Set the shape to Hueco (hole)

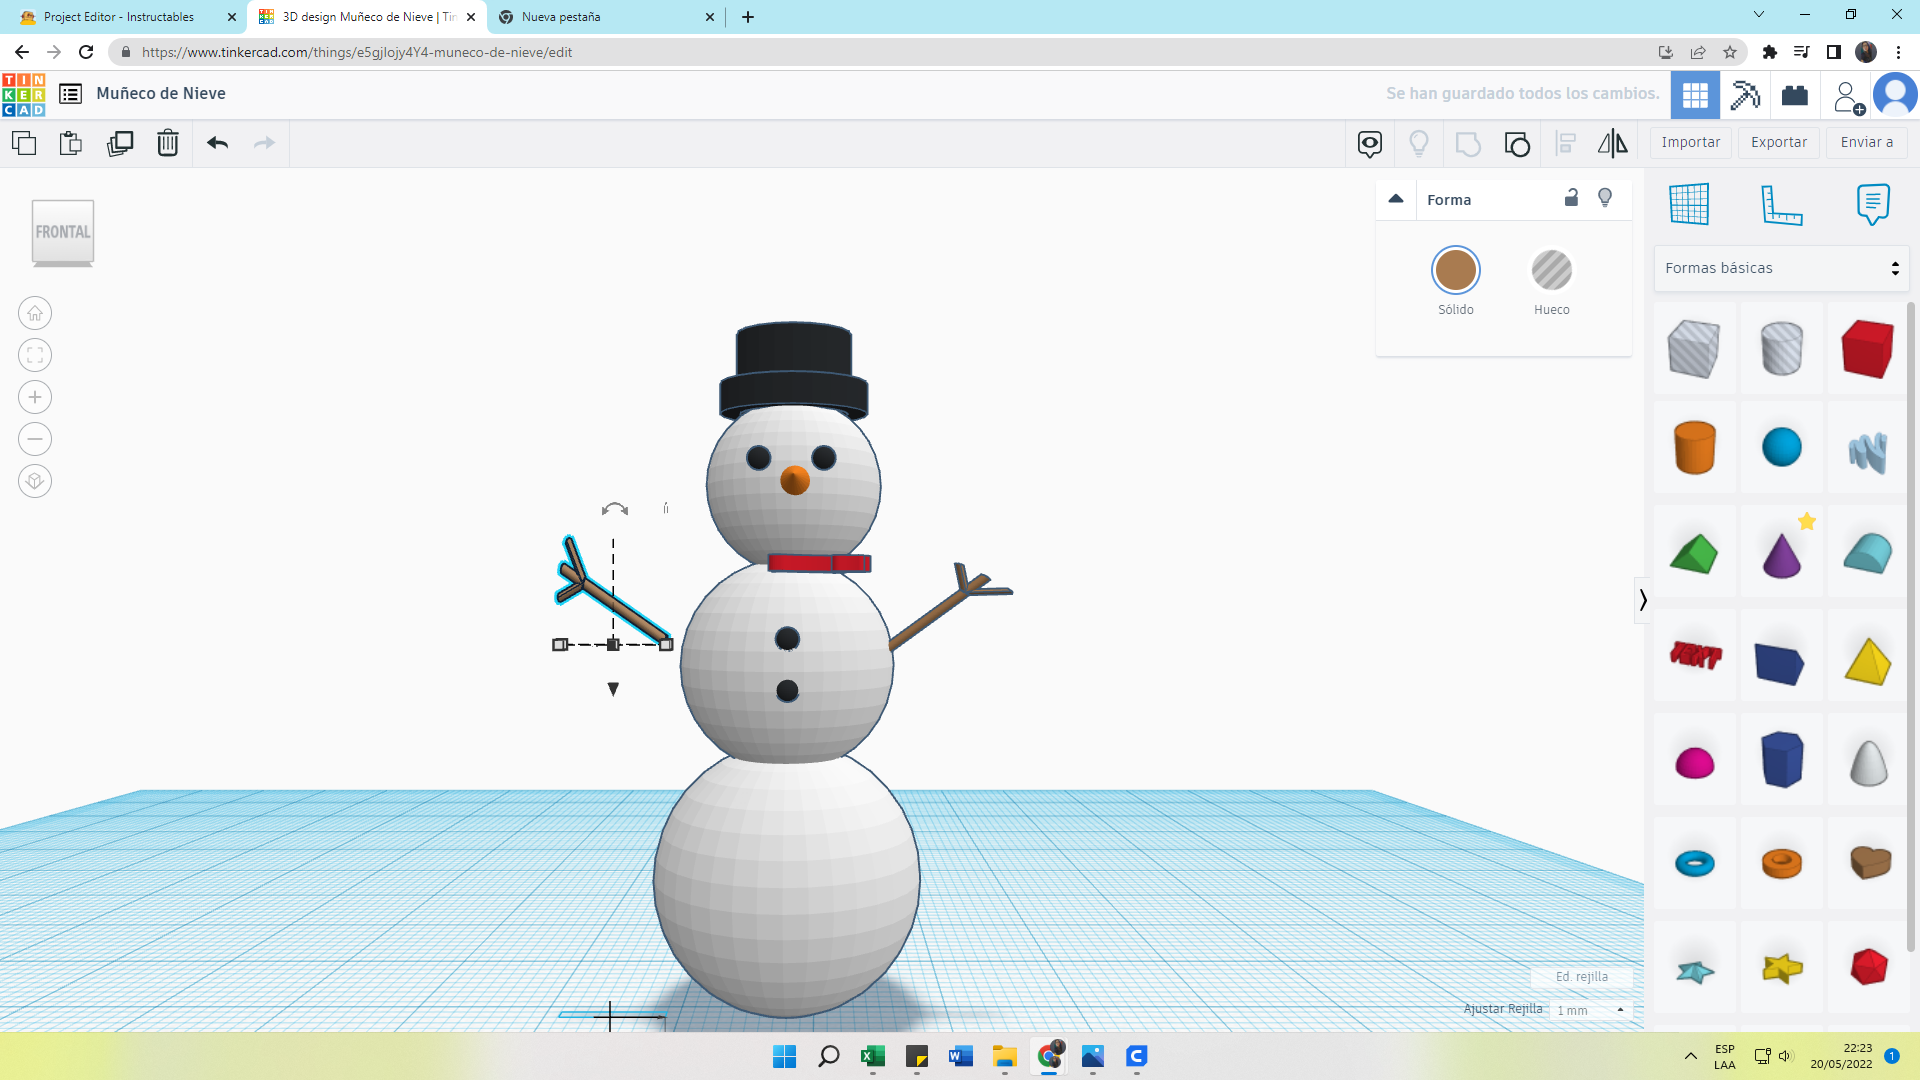(1551, 270)
